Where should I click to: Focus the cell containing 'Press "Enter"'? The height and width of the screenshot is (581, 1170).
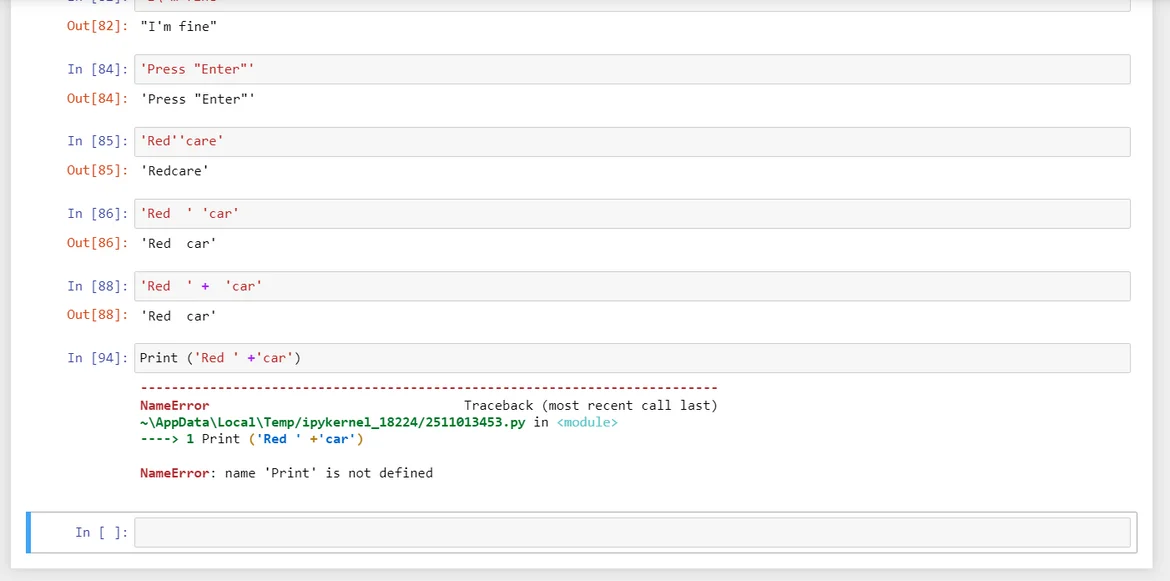click(632, 69)
